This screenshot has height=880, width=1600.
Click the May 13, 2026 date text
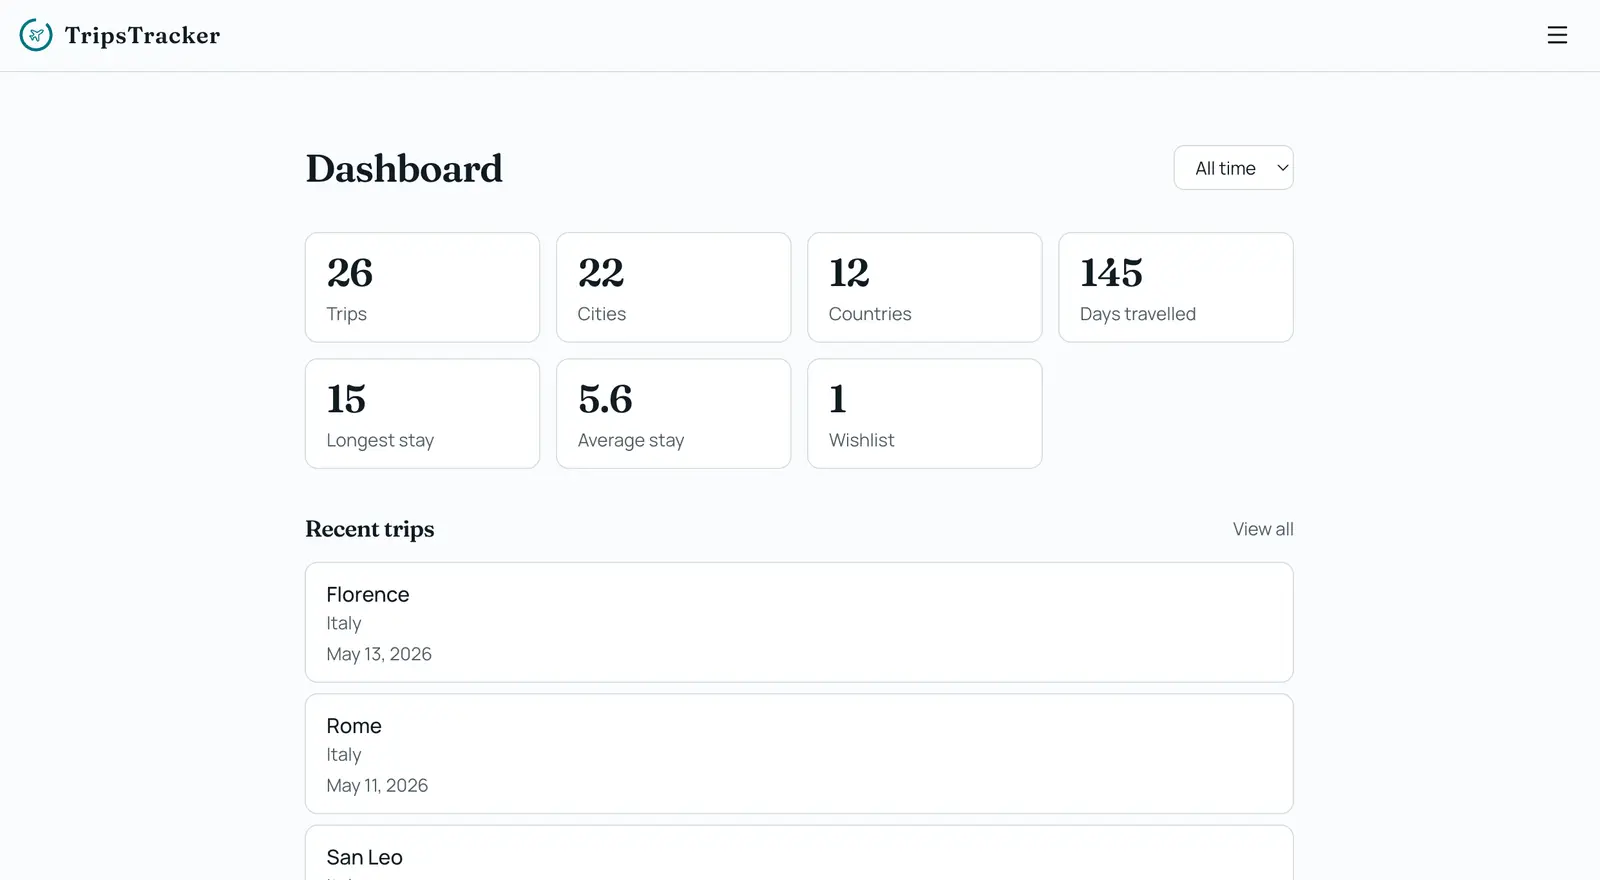379,654
